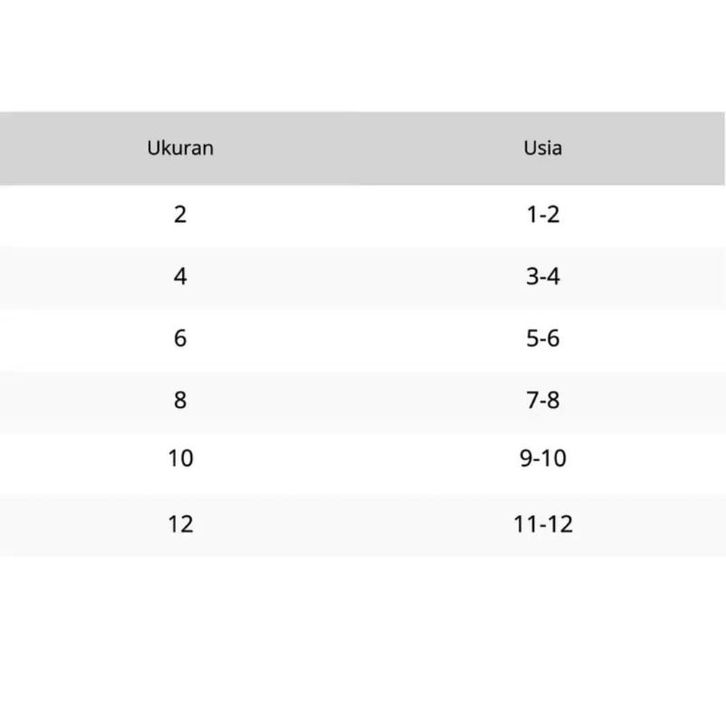Click the 5-6 age value
This screenshot has height=726, width=726.
click(x=543, y=338)
